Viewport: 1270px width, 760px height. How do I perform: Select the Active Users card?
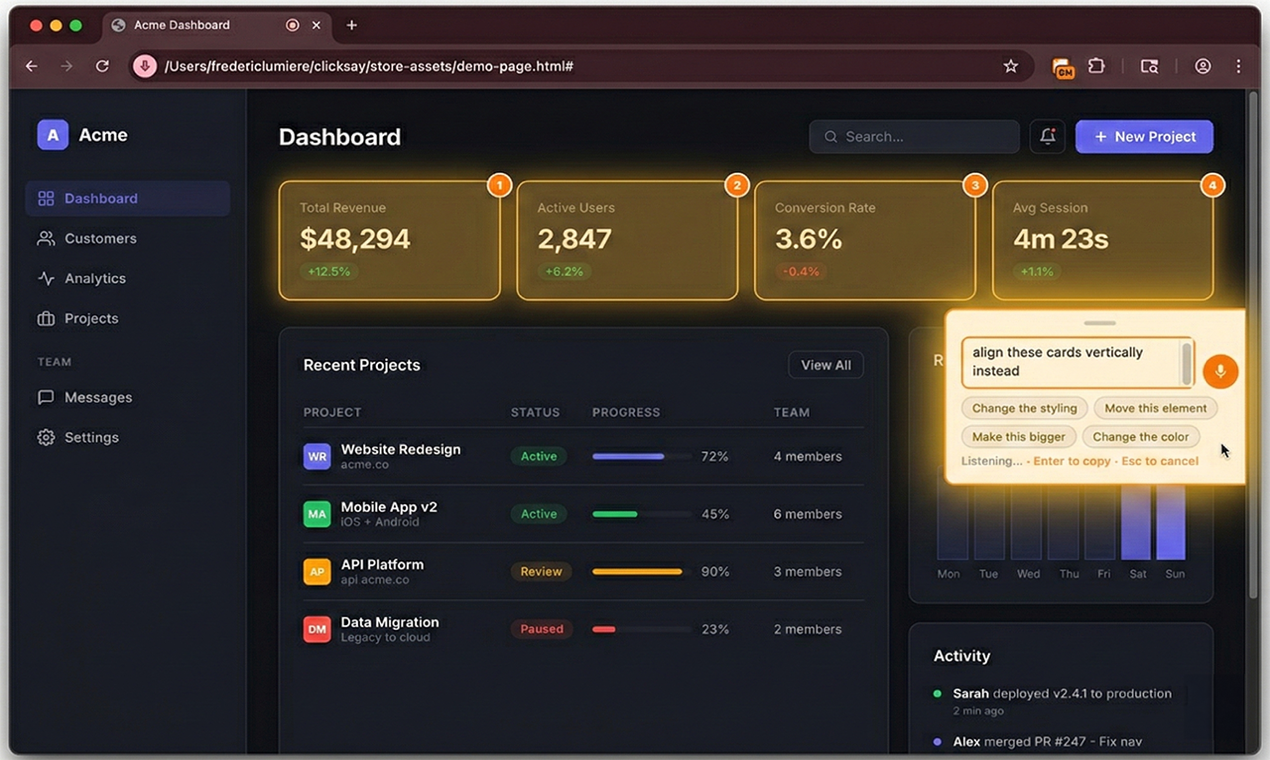coord(627,240)
